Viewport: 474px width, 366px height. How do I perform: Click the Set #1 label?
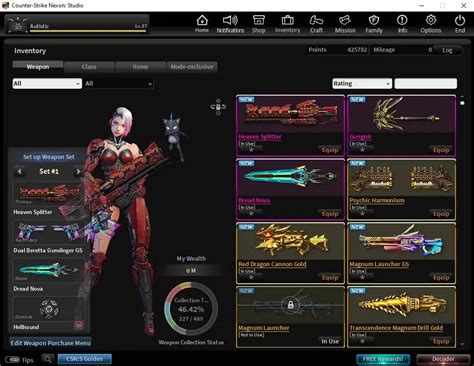click(49, 171)
